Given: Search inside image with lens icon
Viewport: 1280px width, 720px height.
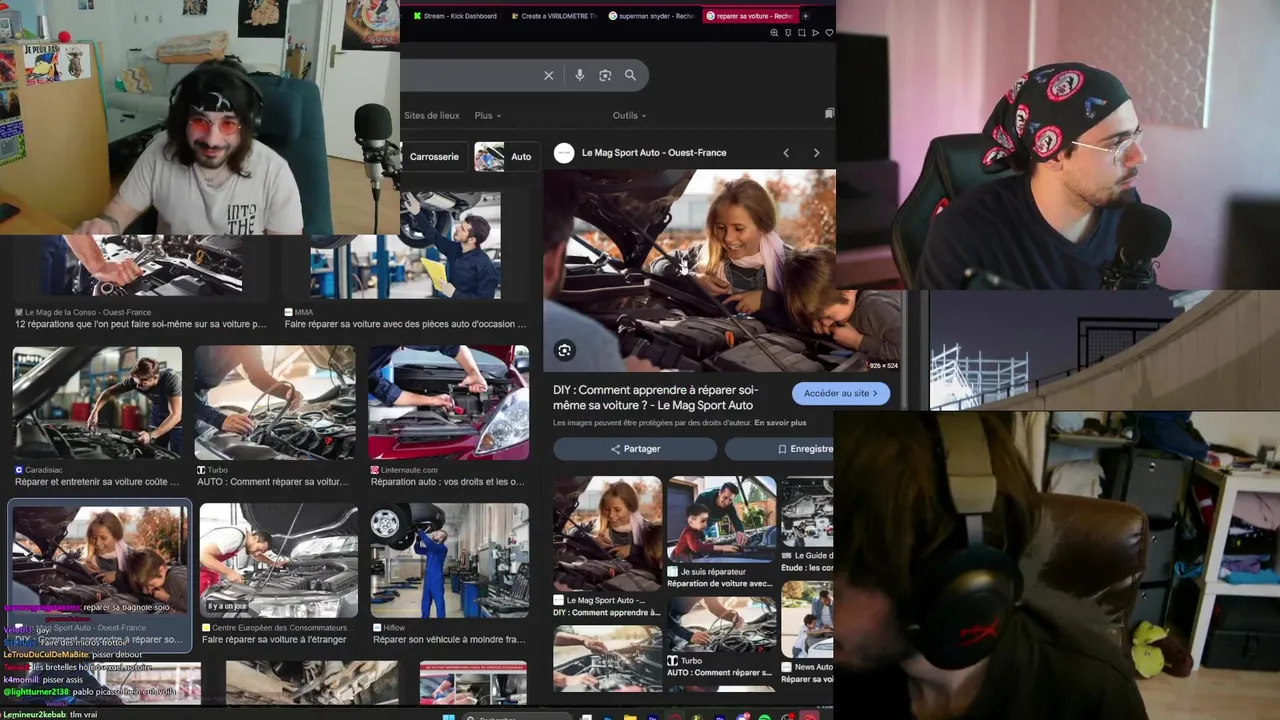Looking at the screenshot, I should pyautogui.click(x=564, y=350).
